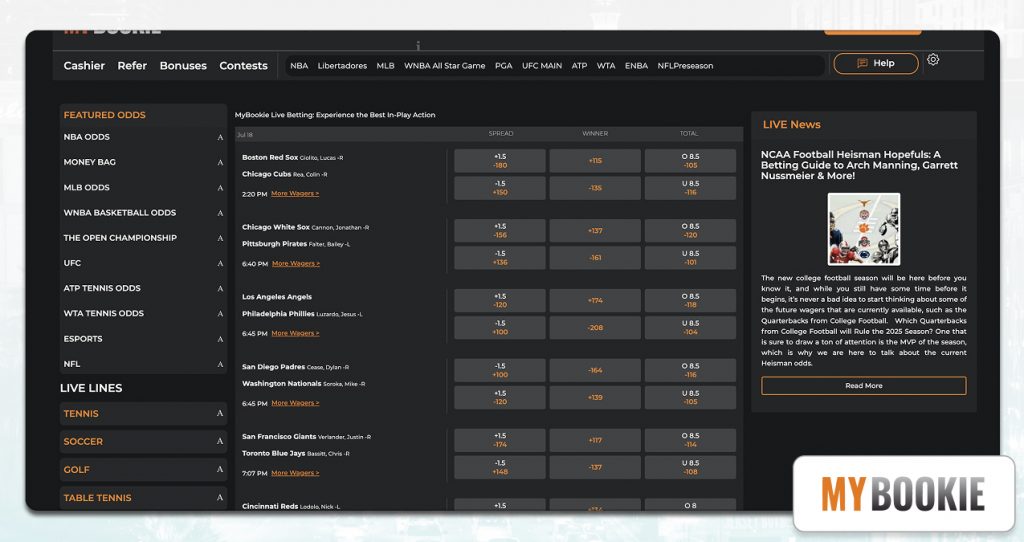Pick Washington Nationals winner +139
1024x542 pixels.
tap(595, 398)
